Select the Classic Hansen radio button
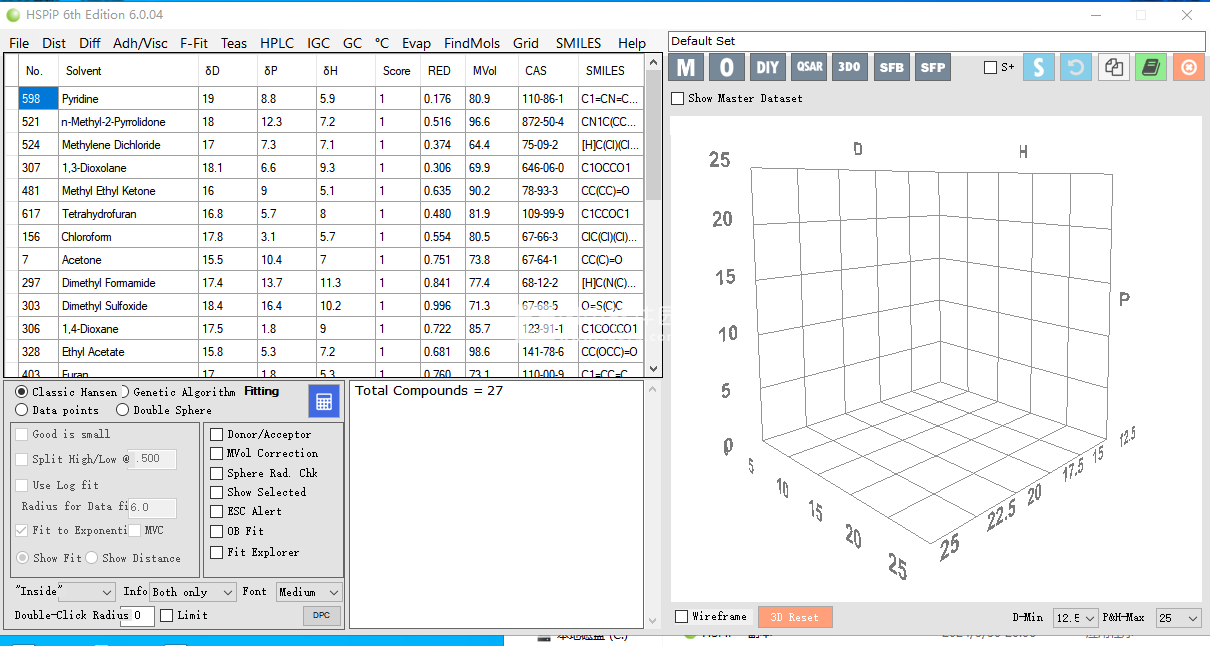 coord(22,392)
